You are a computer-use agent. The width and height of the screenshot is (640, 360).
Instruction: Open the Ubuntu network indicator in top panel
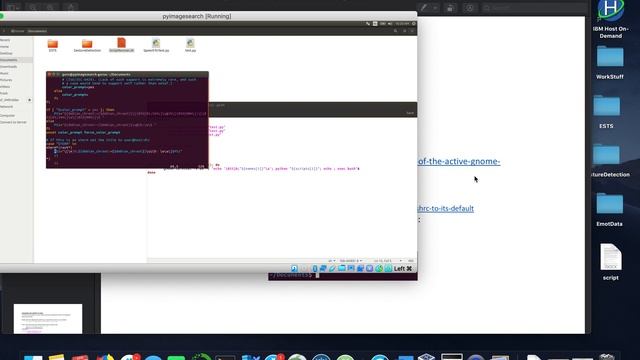click(x=368, y=24)
